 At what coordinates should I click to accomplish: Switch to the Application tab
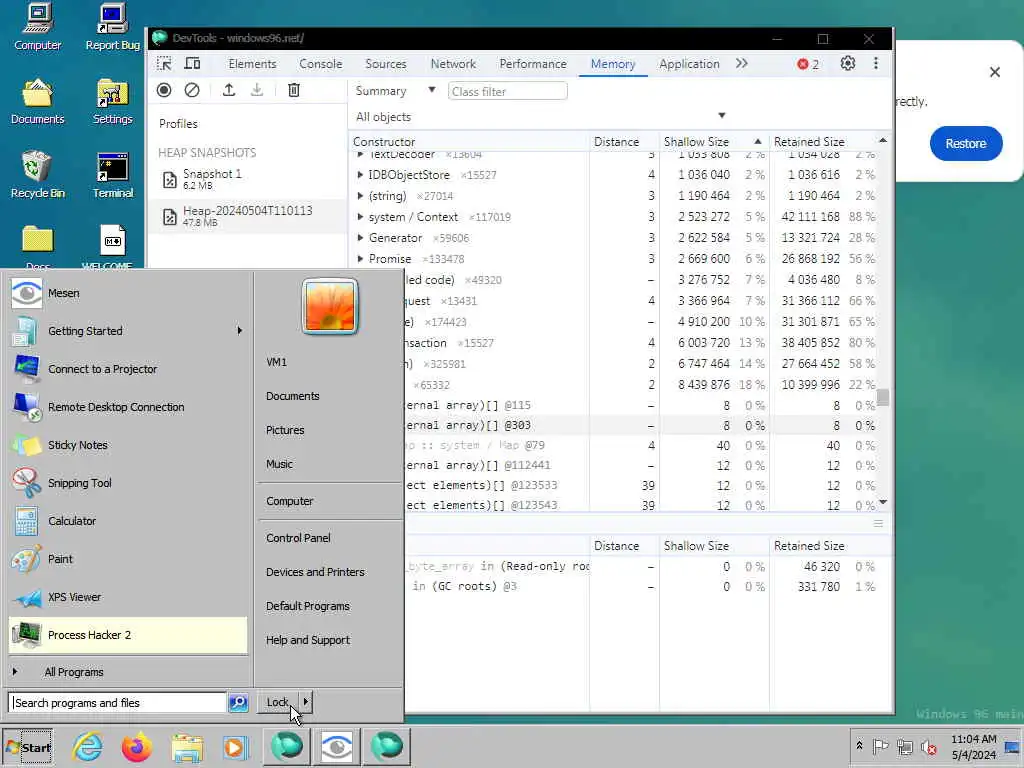tap(689, 63)
